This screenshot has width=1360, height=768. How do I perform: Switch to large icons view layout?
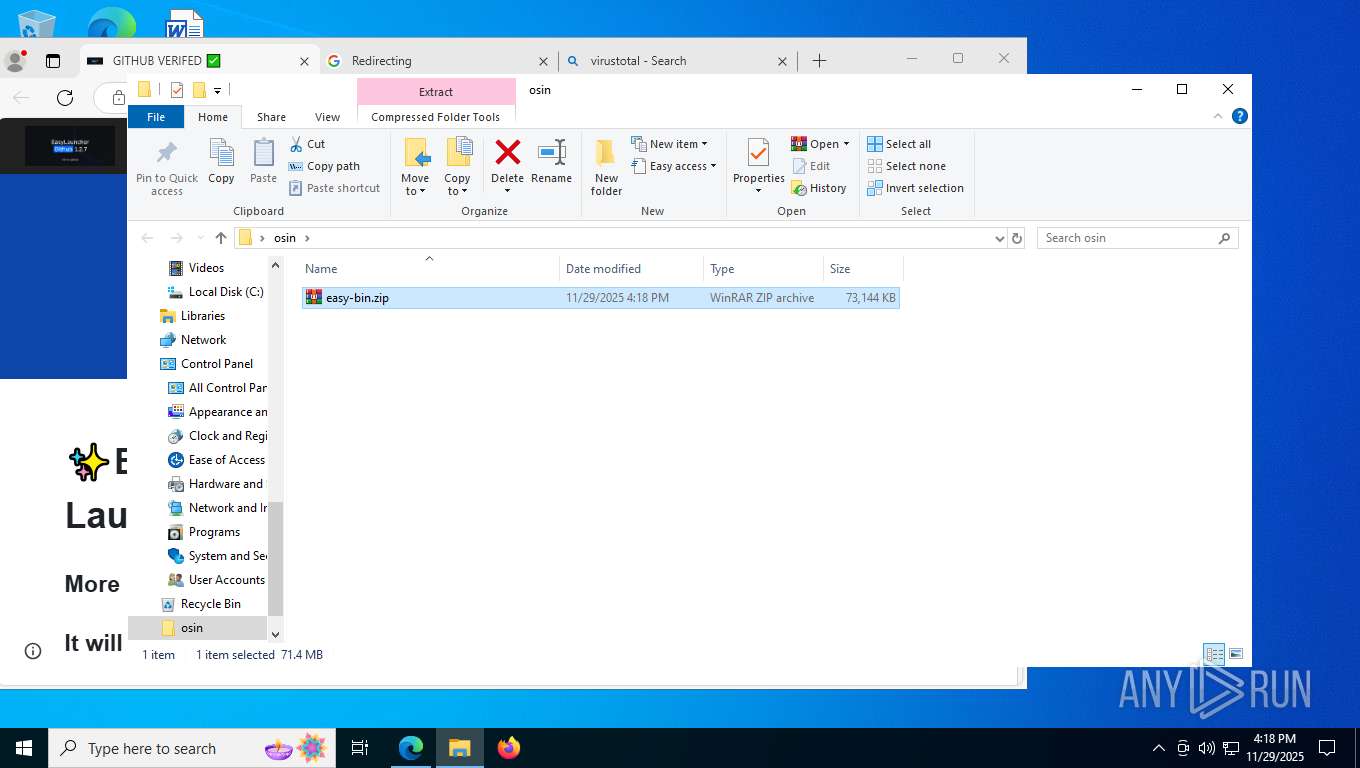click(1236, 654)
